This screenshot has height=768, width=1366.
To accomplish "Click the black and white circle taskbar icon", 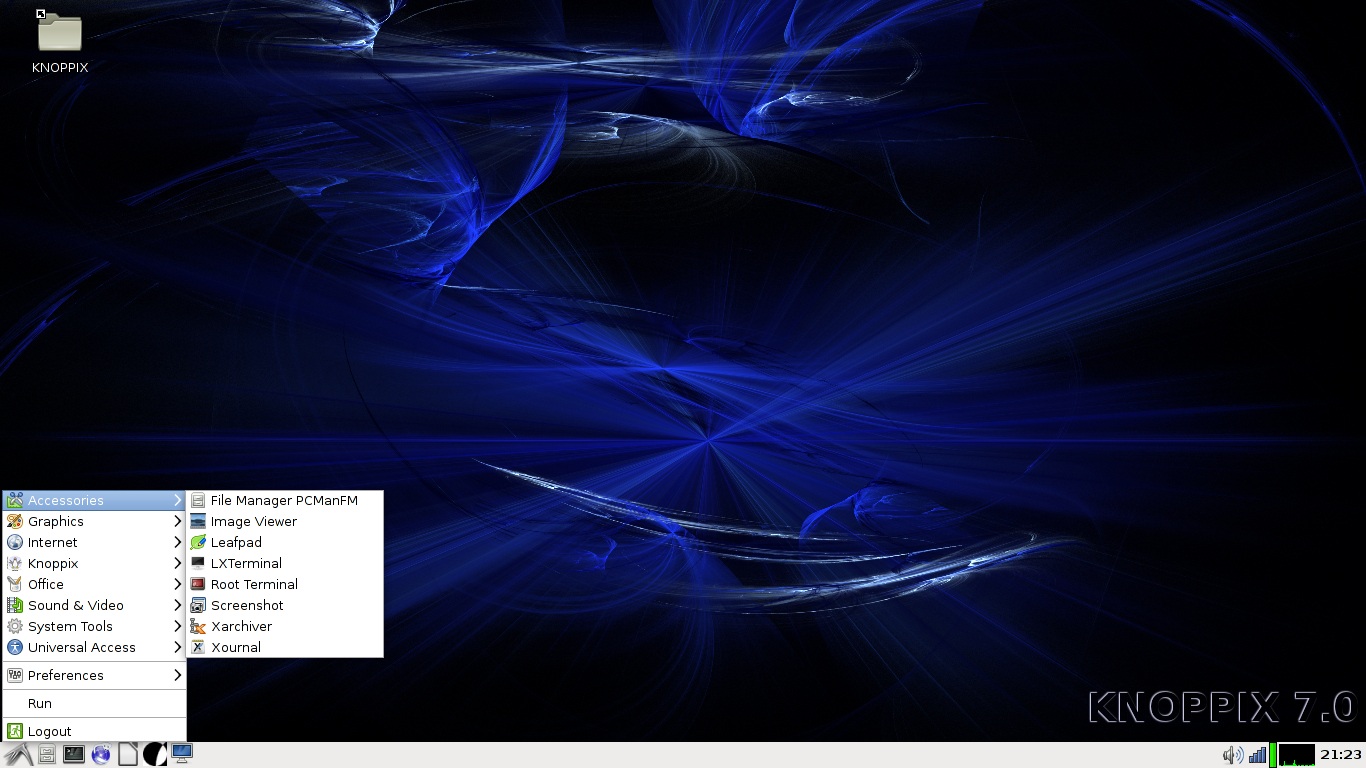I will click(155, 755).
